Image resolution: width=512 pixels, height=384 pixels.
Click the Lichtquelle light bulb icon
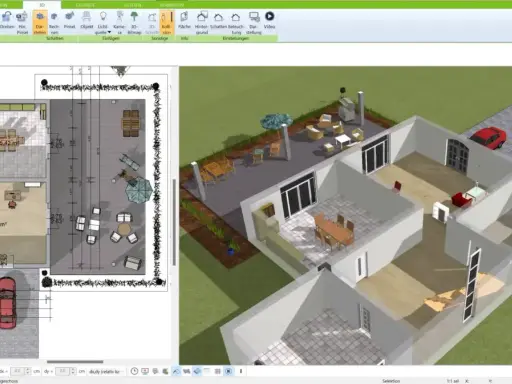point(103,16)
